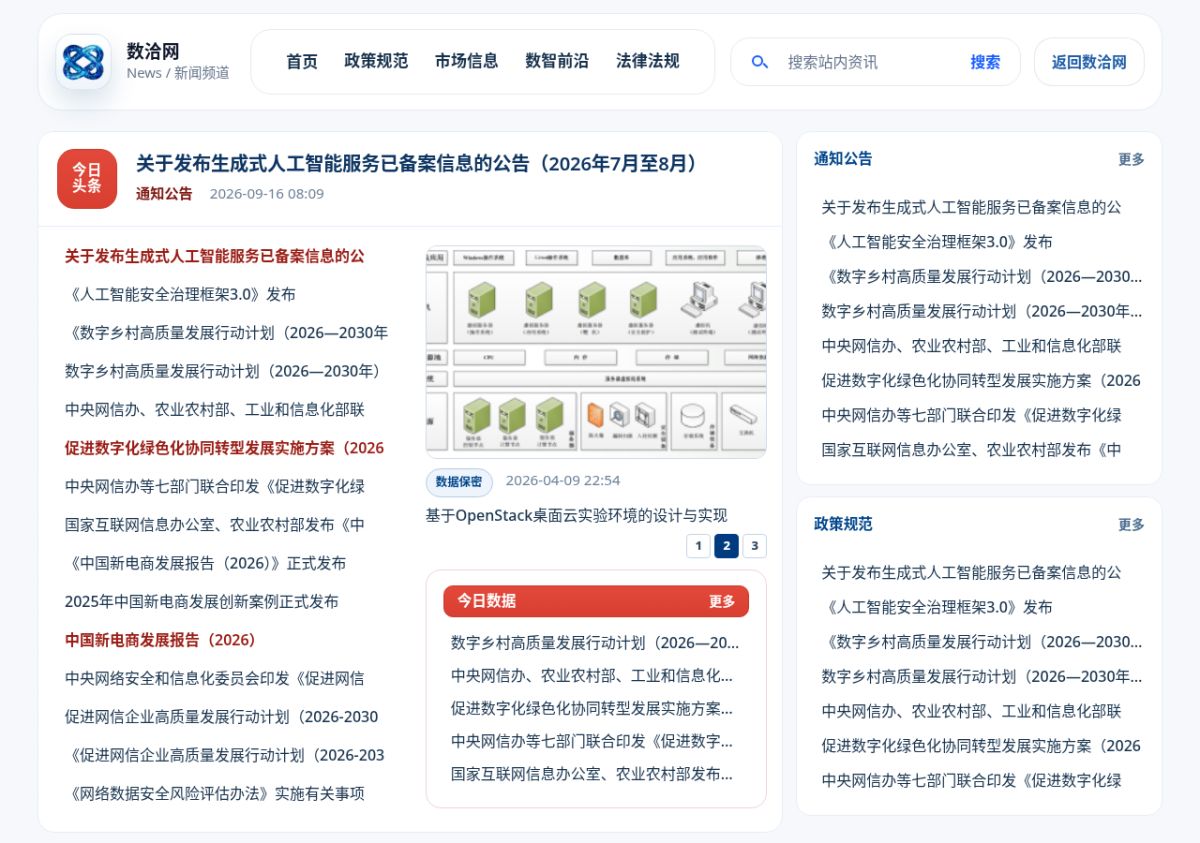Open 更多 in the 政策规范 panel
Image resolution: width=1200 pixels, height=843 pixels.
click(x=1131, y=524)
